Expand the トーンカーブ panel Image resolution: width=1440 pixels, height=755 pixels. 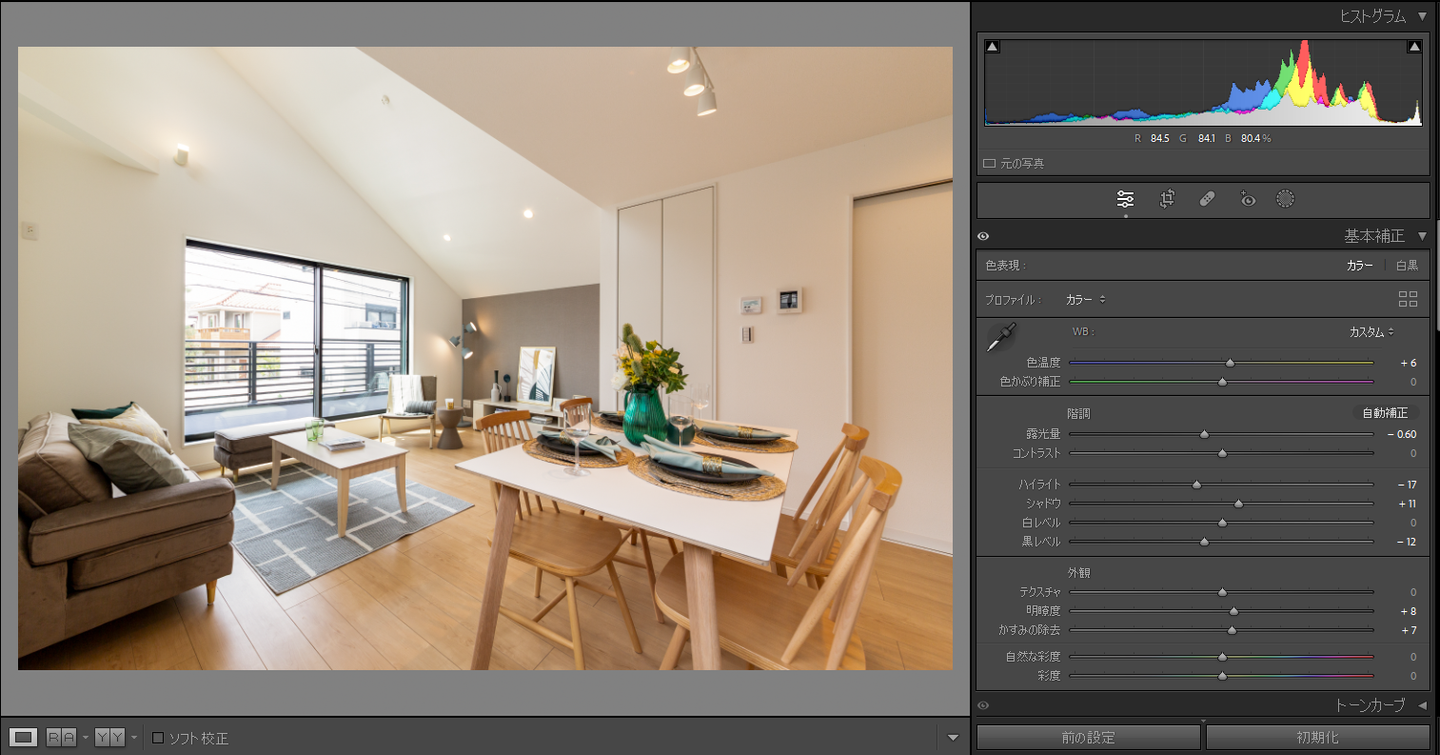point(1423,705)
